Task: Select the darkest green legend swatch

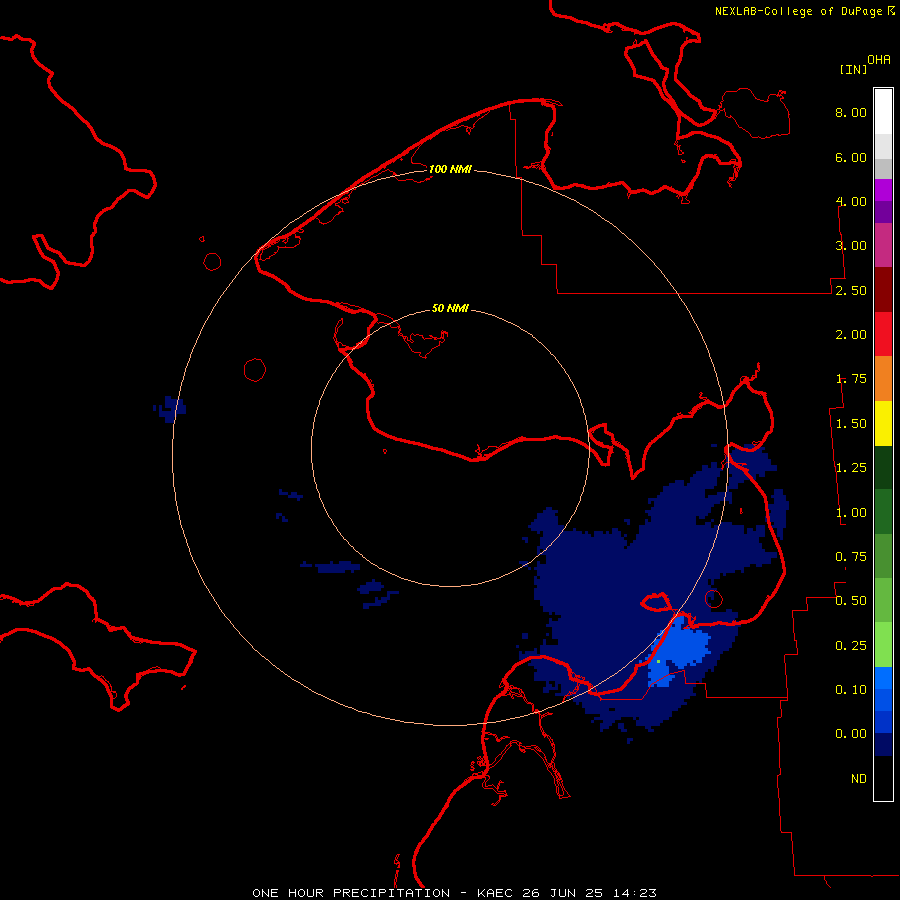Action: coord(883,467)
